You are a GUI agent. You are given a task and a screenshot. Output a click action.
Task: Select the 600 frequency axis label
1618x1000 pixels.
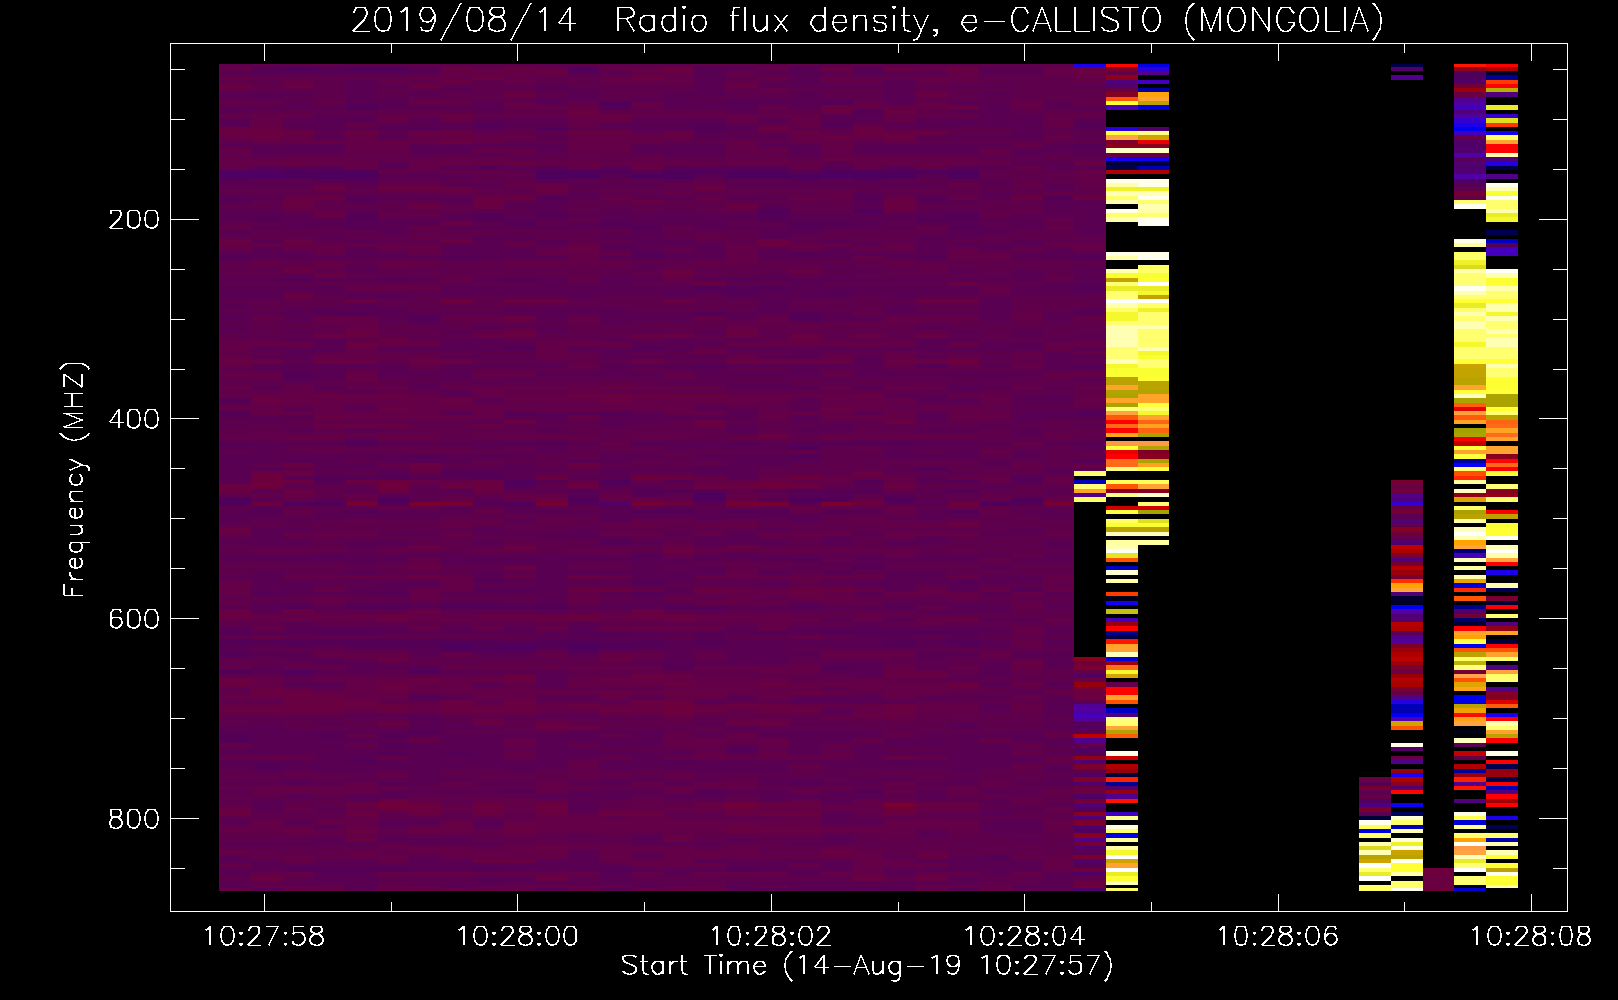tap(133, 620)
